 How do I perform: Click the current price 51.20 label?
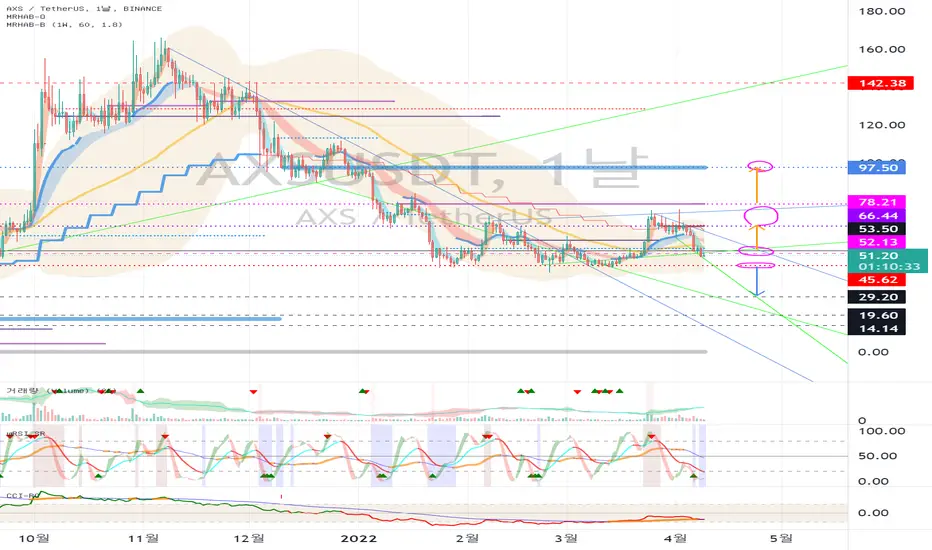pyautogui.click(x=878, y=256)
